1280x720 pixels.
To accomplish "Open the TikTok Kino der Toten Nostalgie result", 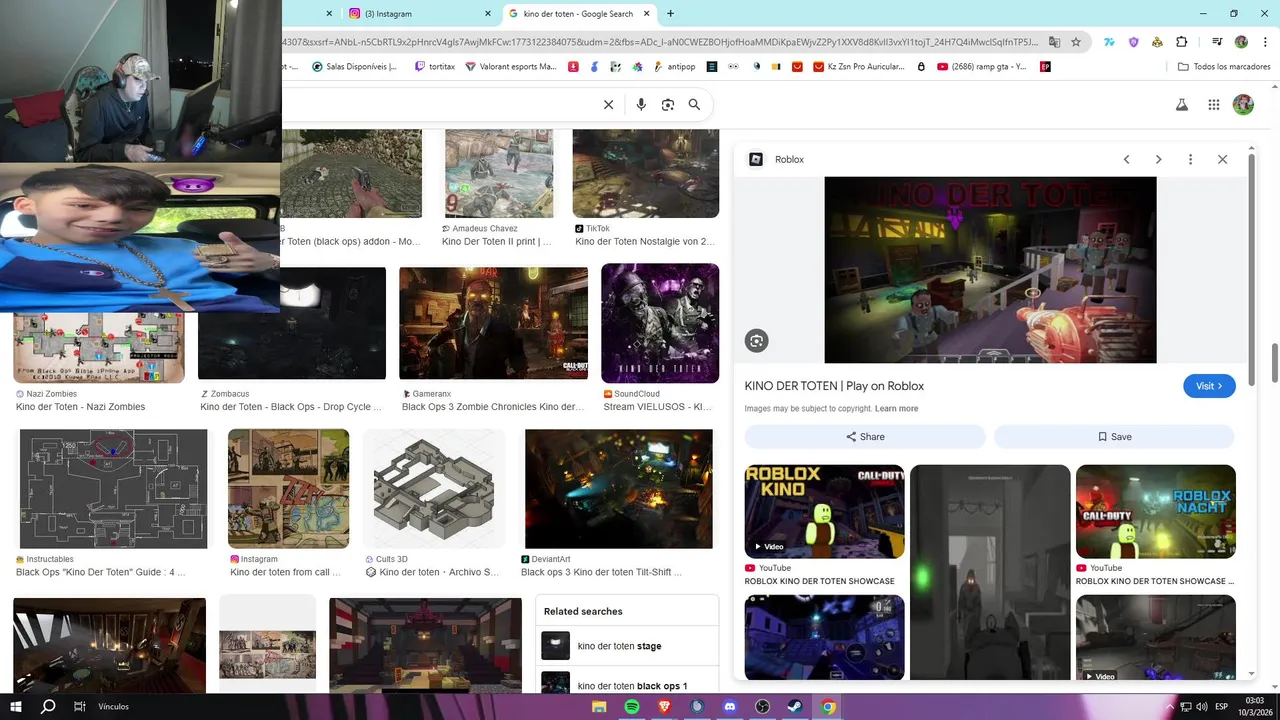I will pyautogui.click(x=645, y=174).
